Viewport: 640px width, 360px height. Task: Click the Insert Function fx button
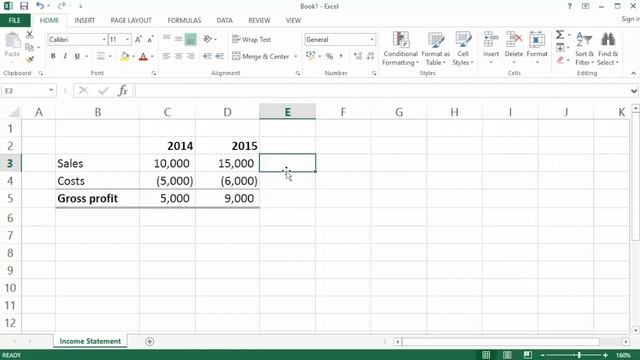pos(122,91)
